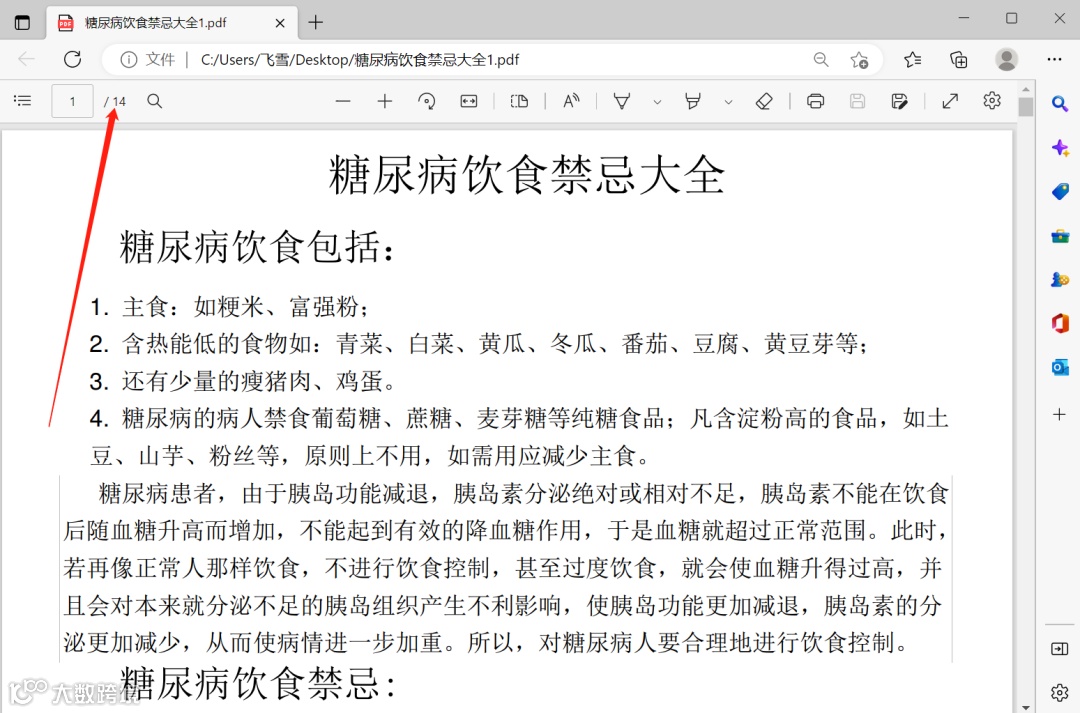Hide the sidebar panel
Screen dimensions: 1080x713
point(1059,649)
